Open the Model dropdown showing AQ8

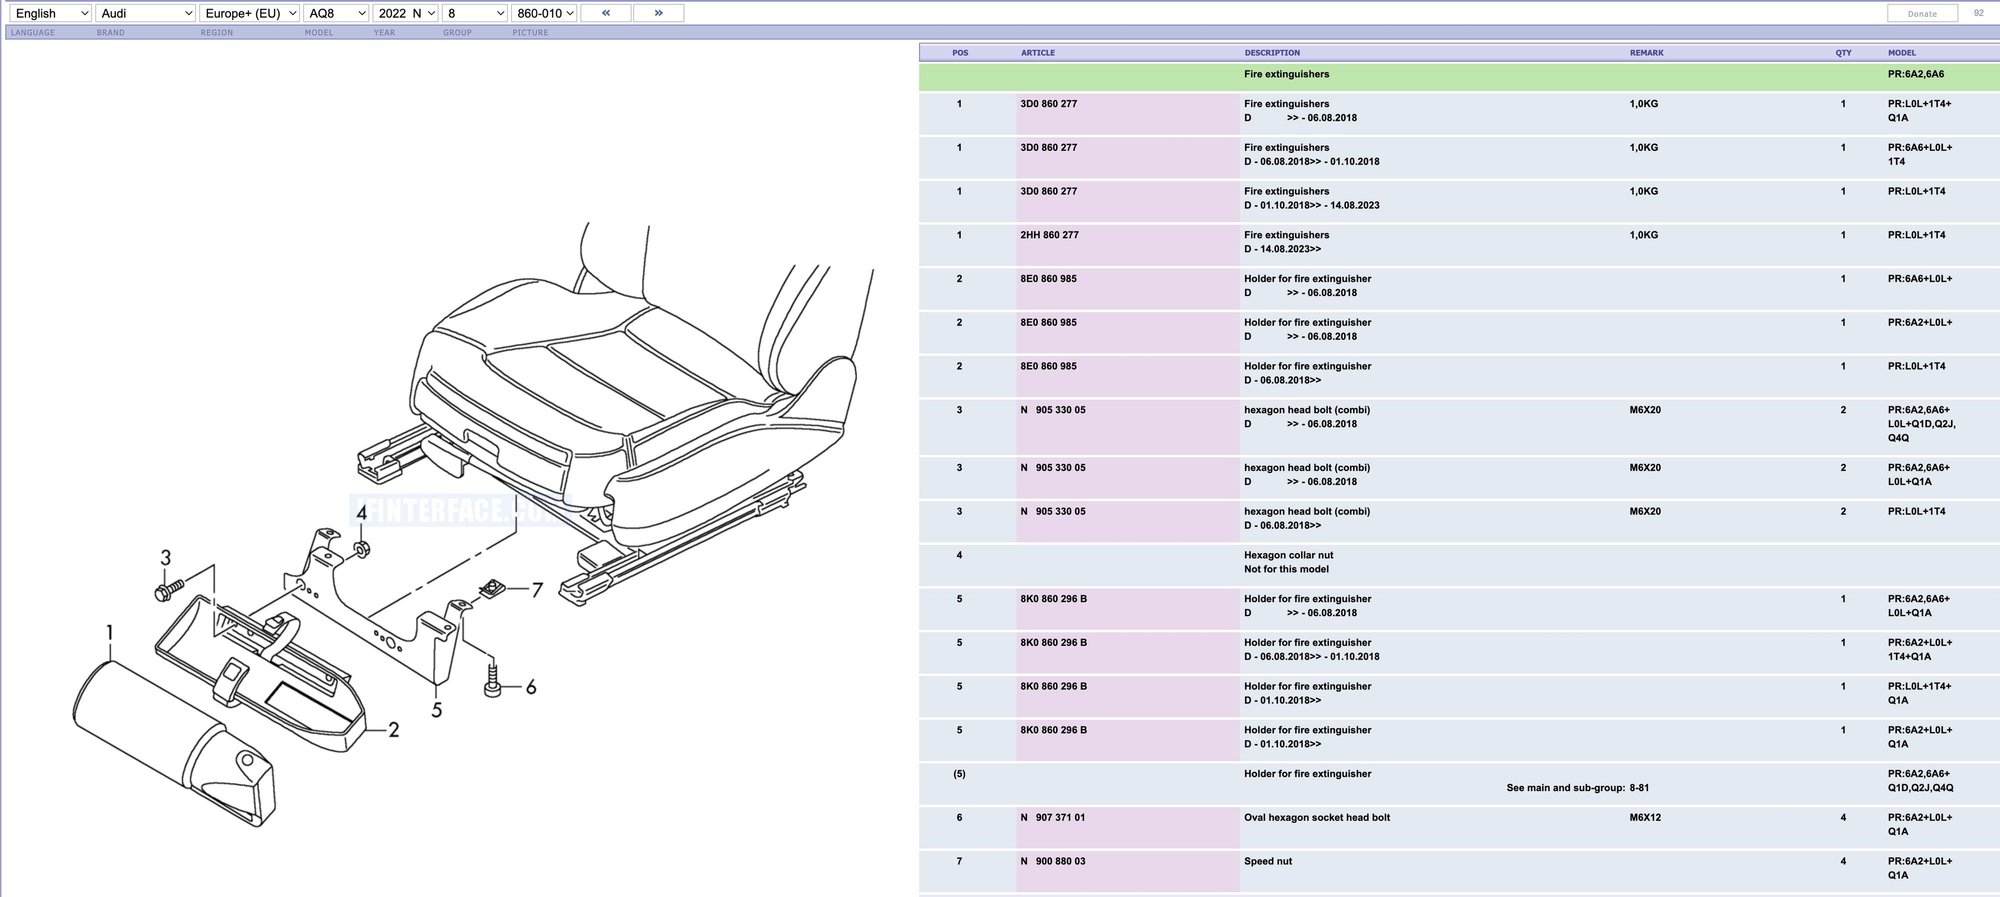[x=337, y=13]
